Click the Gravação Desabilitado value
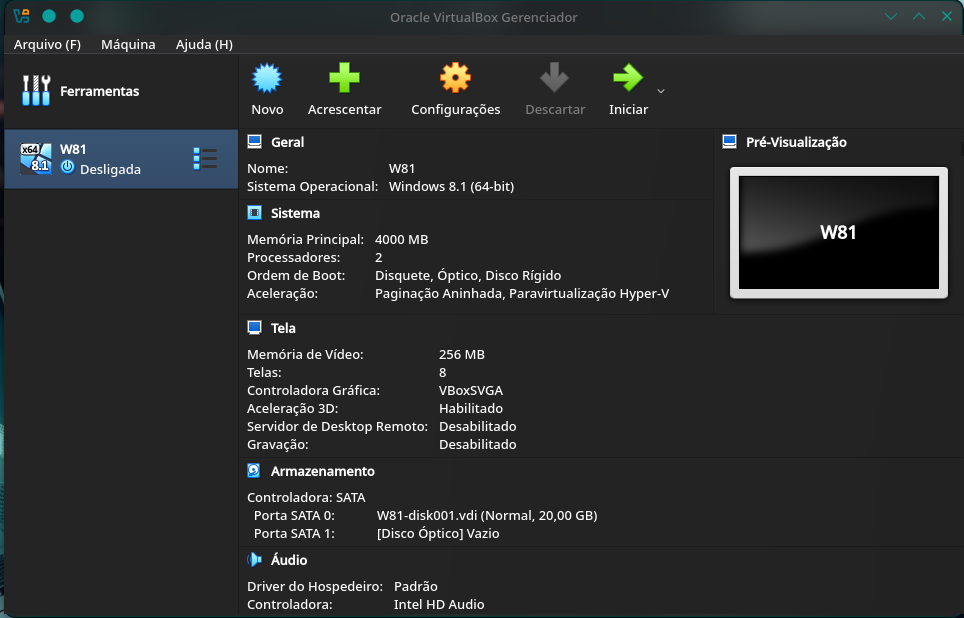 click(x=478, y=444)
